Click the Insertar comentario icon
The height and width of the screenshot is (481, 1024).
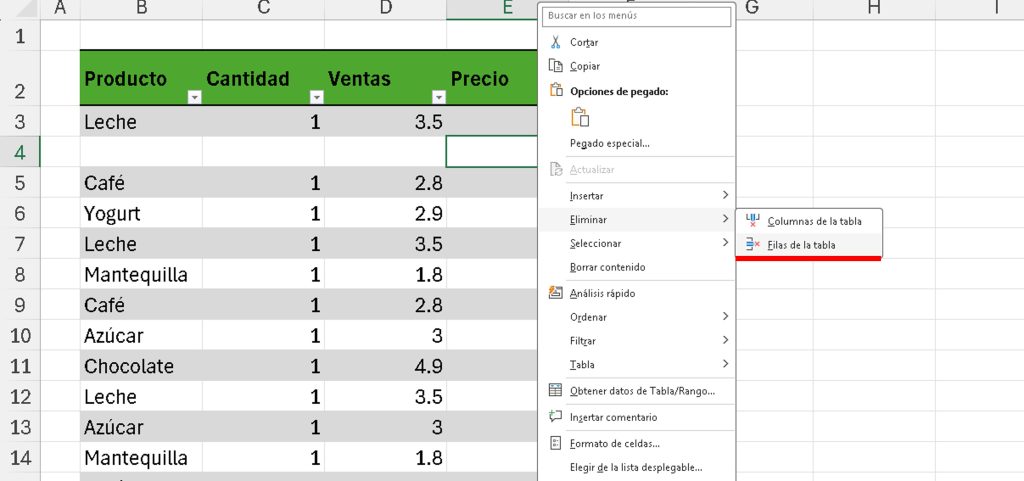(x=557, y=417)
